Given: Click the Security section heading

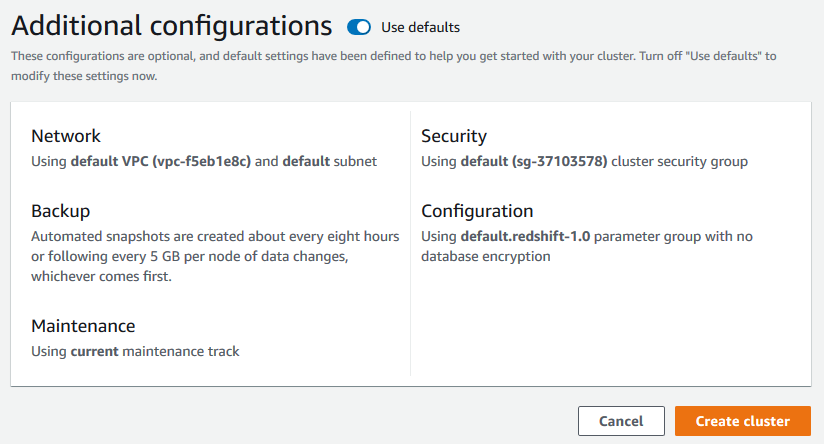Looking at the screenshot, I should coord(454,136).
